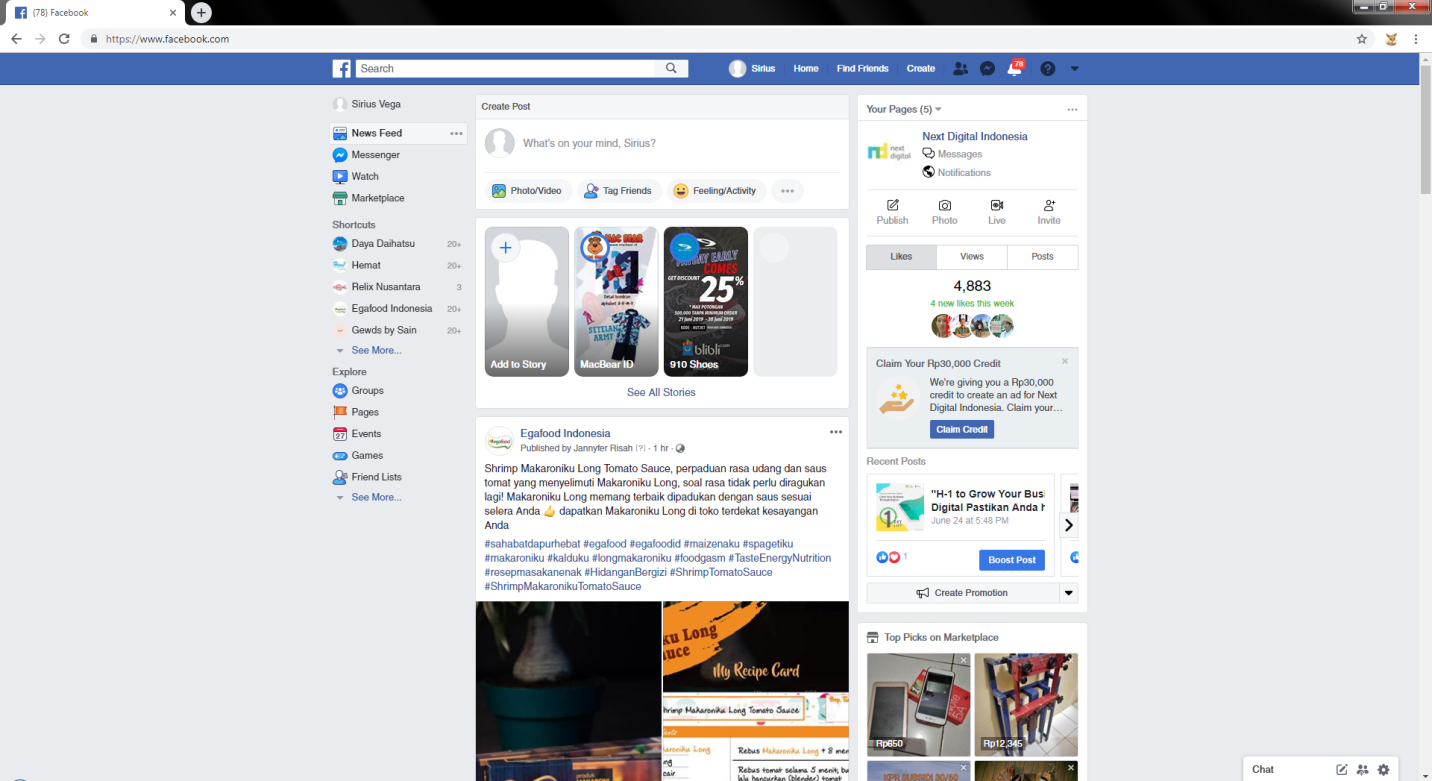This screenshot has height=781, width=1432.
Task: Open the Notifications bell with 78 badge
Action: (x=1015, y=68)
